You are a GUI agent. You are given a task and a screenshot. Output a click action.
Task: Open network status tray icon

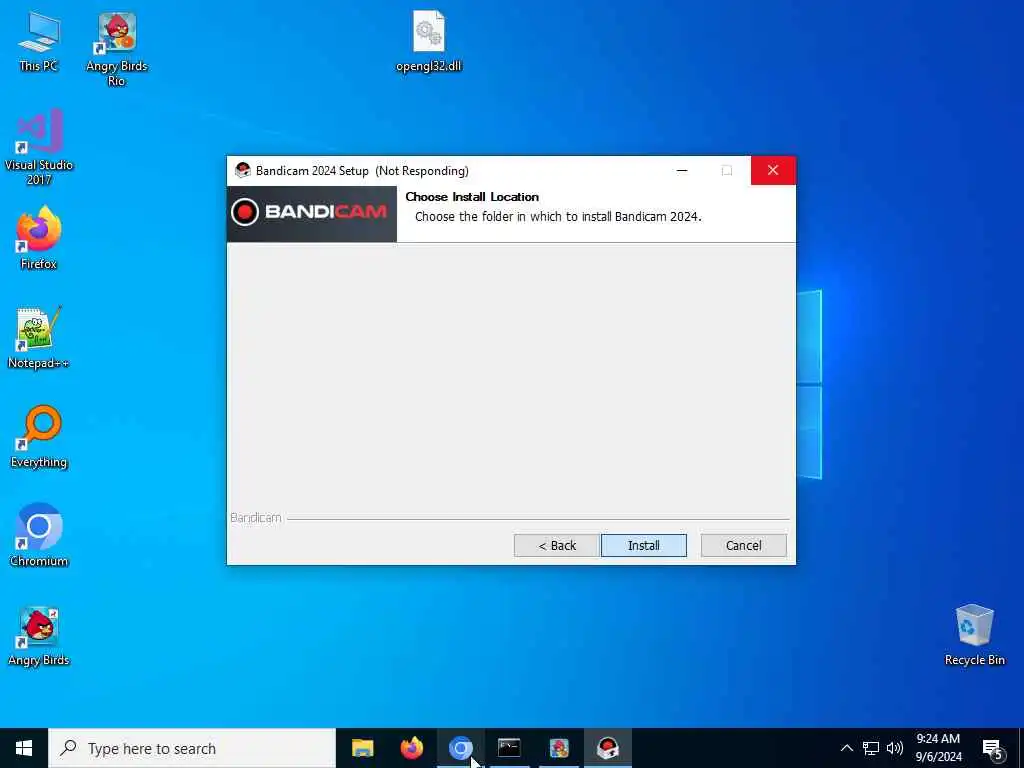coord(871,748)
